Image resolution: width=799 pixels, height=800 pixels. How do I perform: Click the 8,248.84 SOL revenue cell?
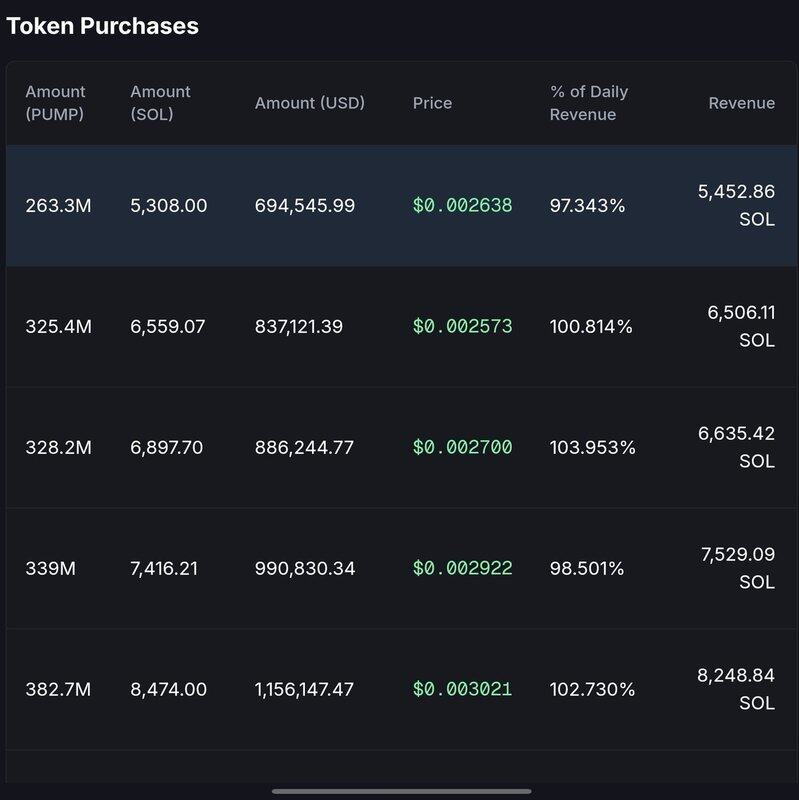pos(736,690)
